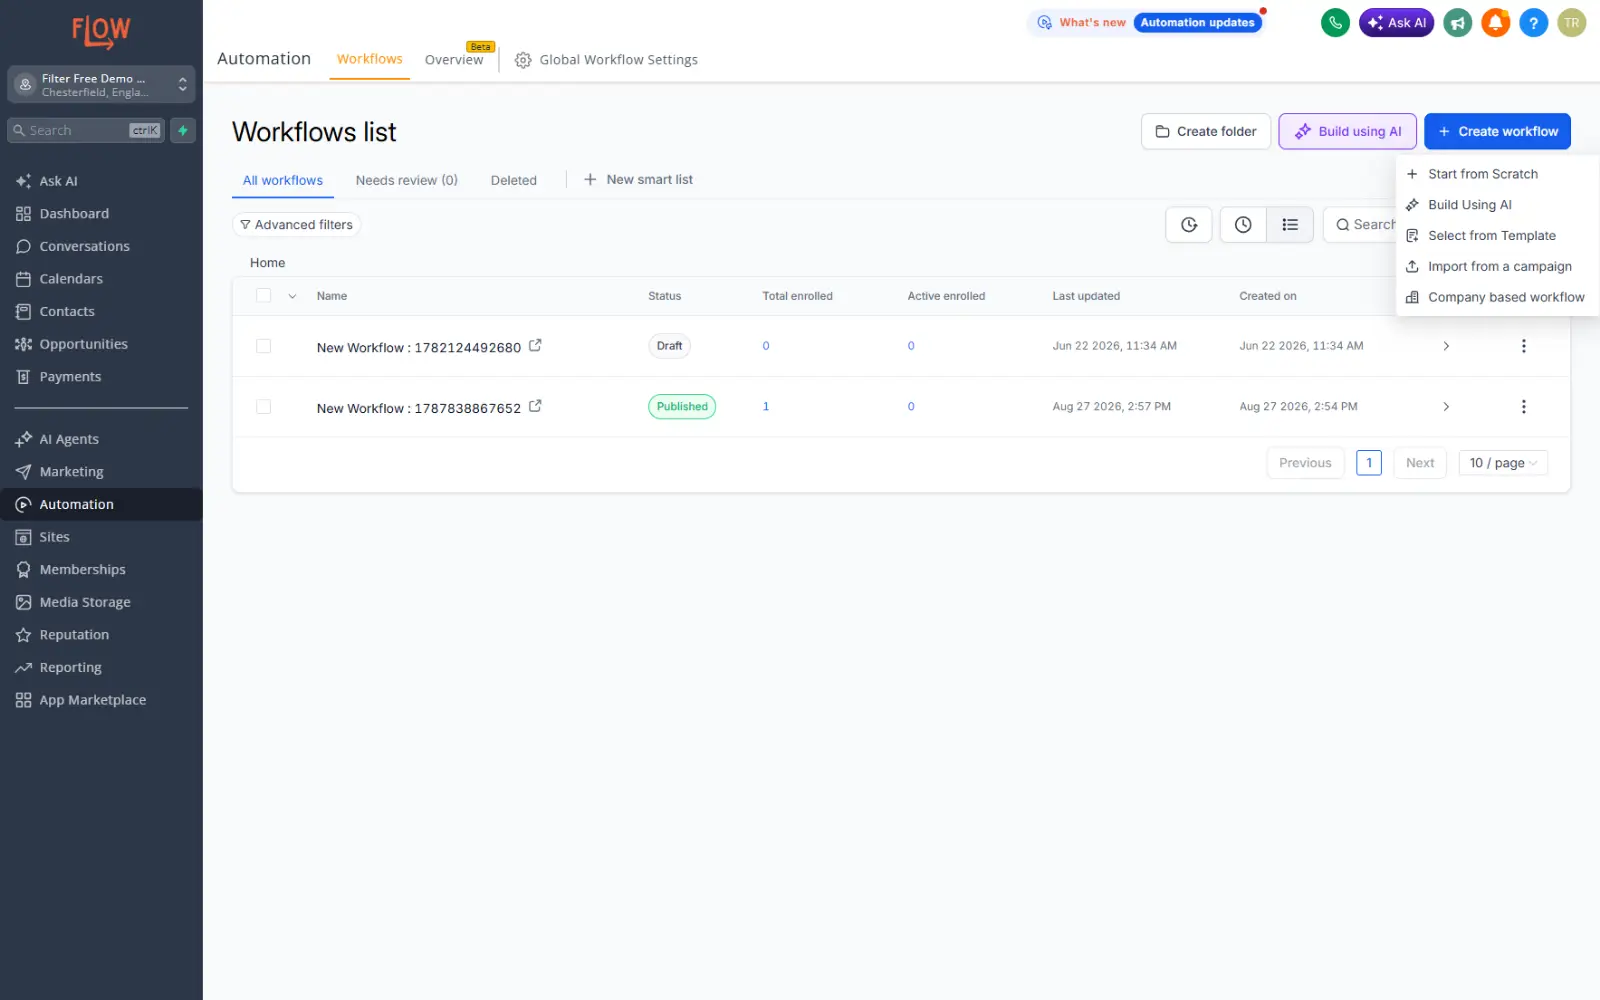This screenshot has height=1000, width=1600.
Task: Open the megaphone announcements icon
Action: [x=1458, y=23]
